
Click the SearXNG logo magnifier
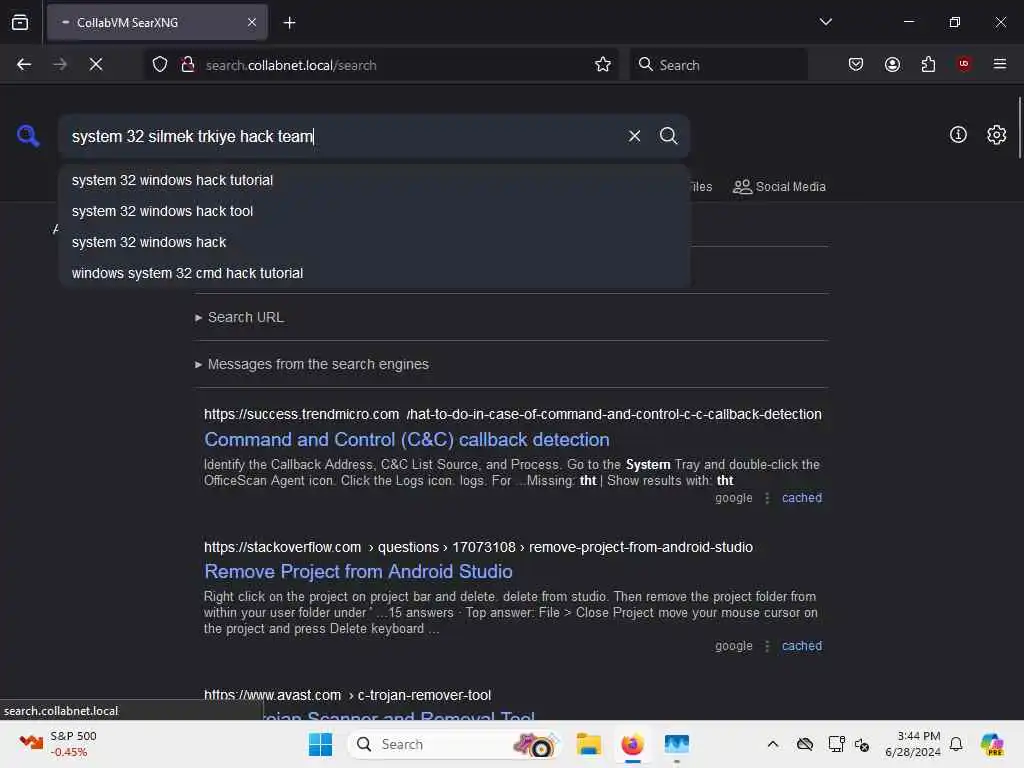27,136
